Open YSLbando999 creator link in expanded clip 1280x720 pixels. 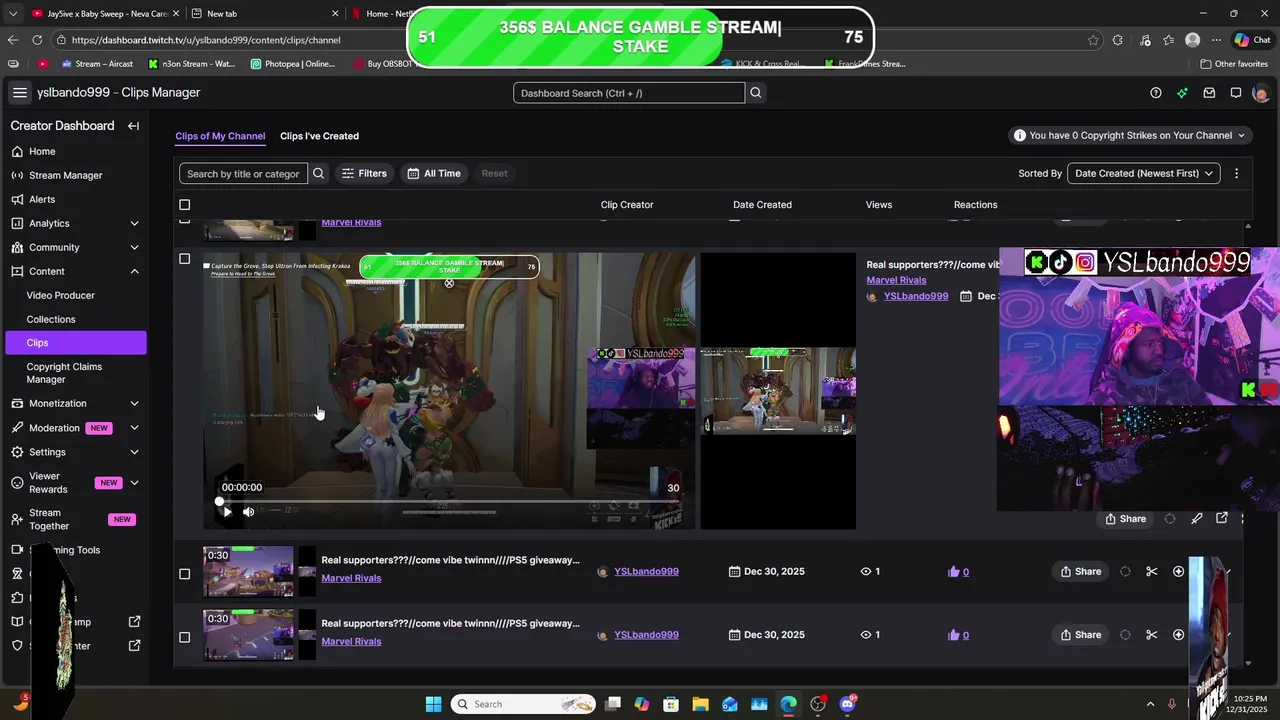(916, 296)
